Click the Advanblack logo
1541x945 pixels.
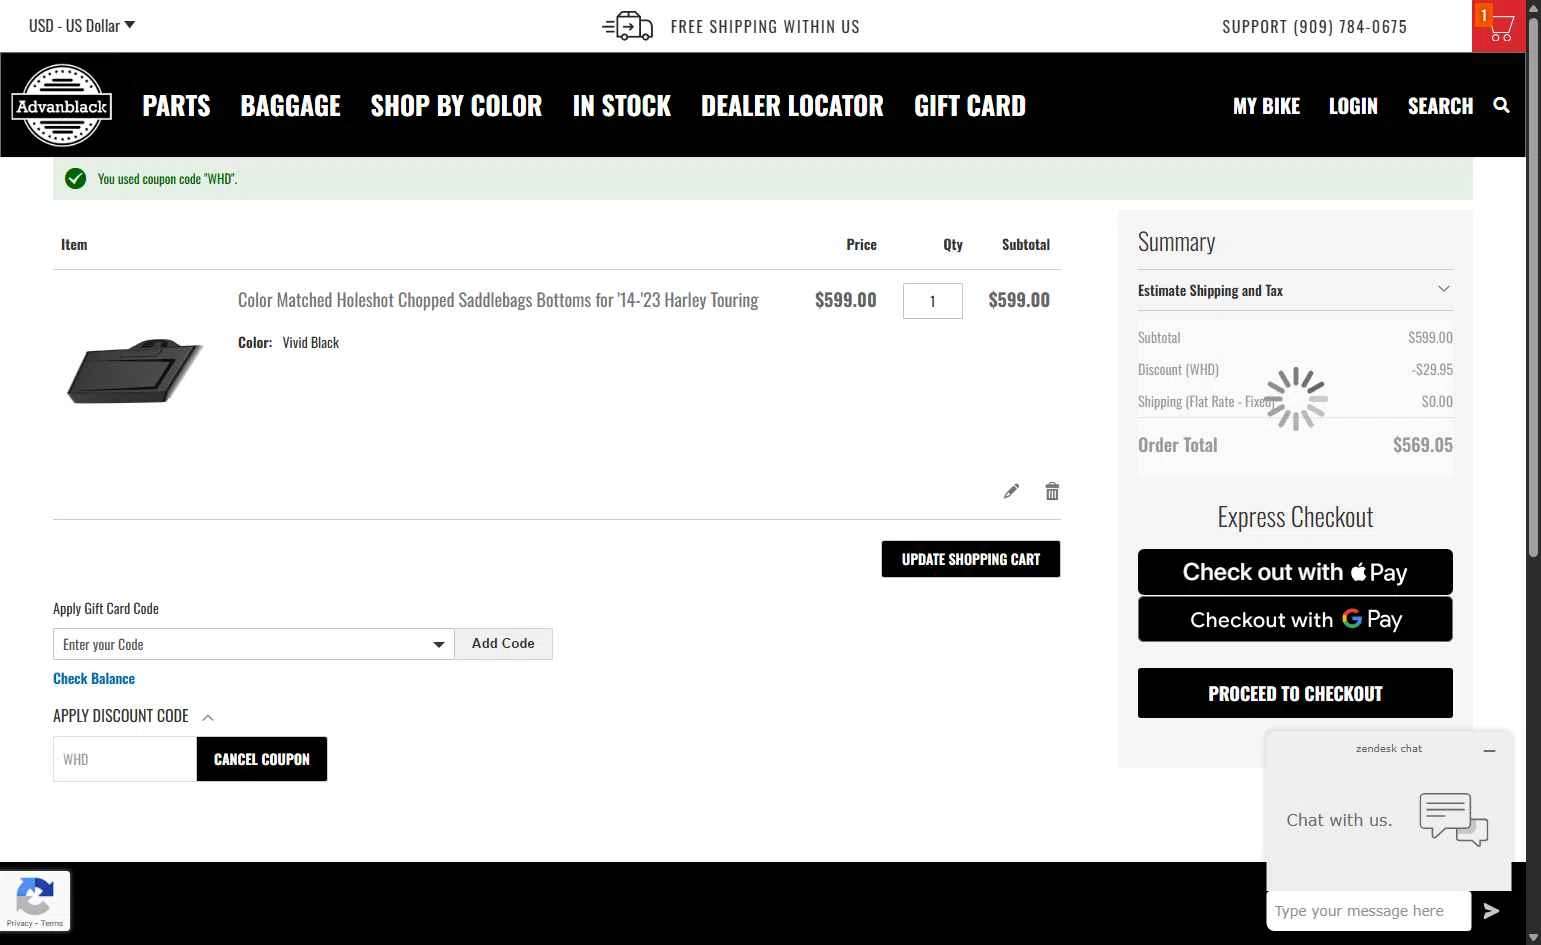point(62,105)
